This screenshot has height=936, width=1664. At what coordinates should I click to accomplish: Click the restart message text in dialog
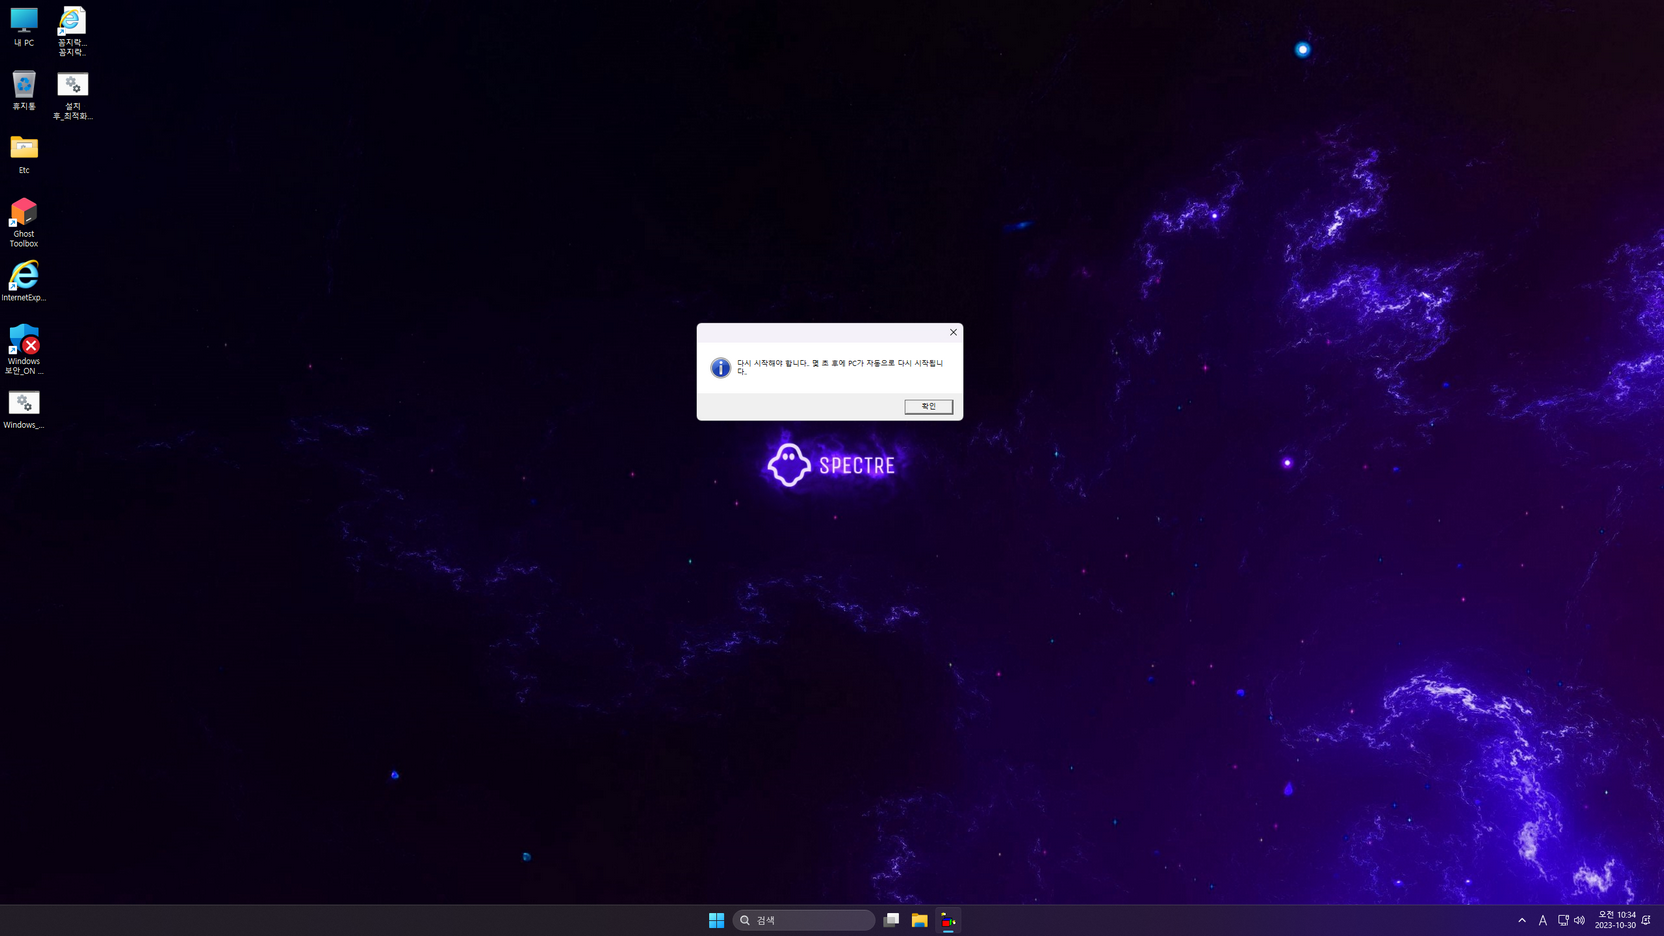point(840,367)
